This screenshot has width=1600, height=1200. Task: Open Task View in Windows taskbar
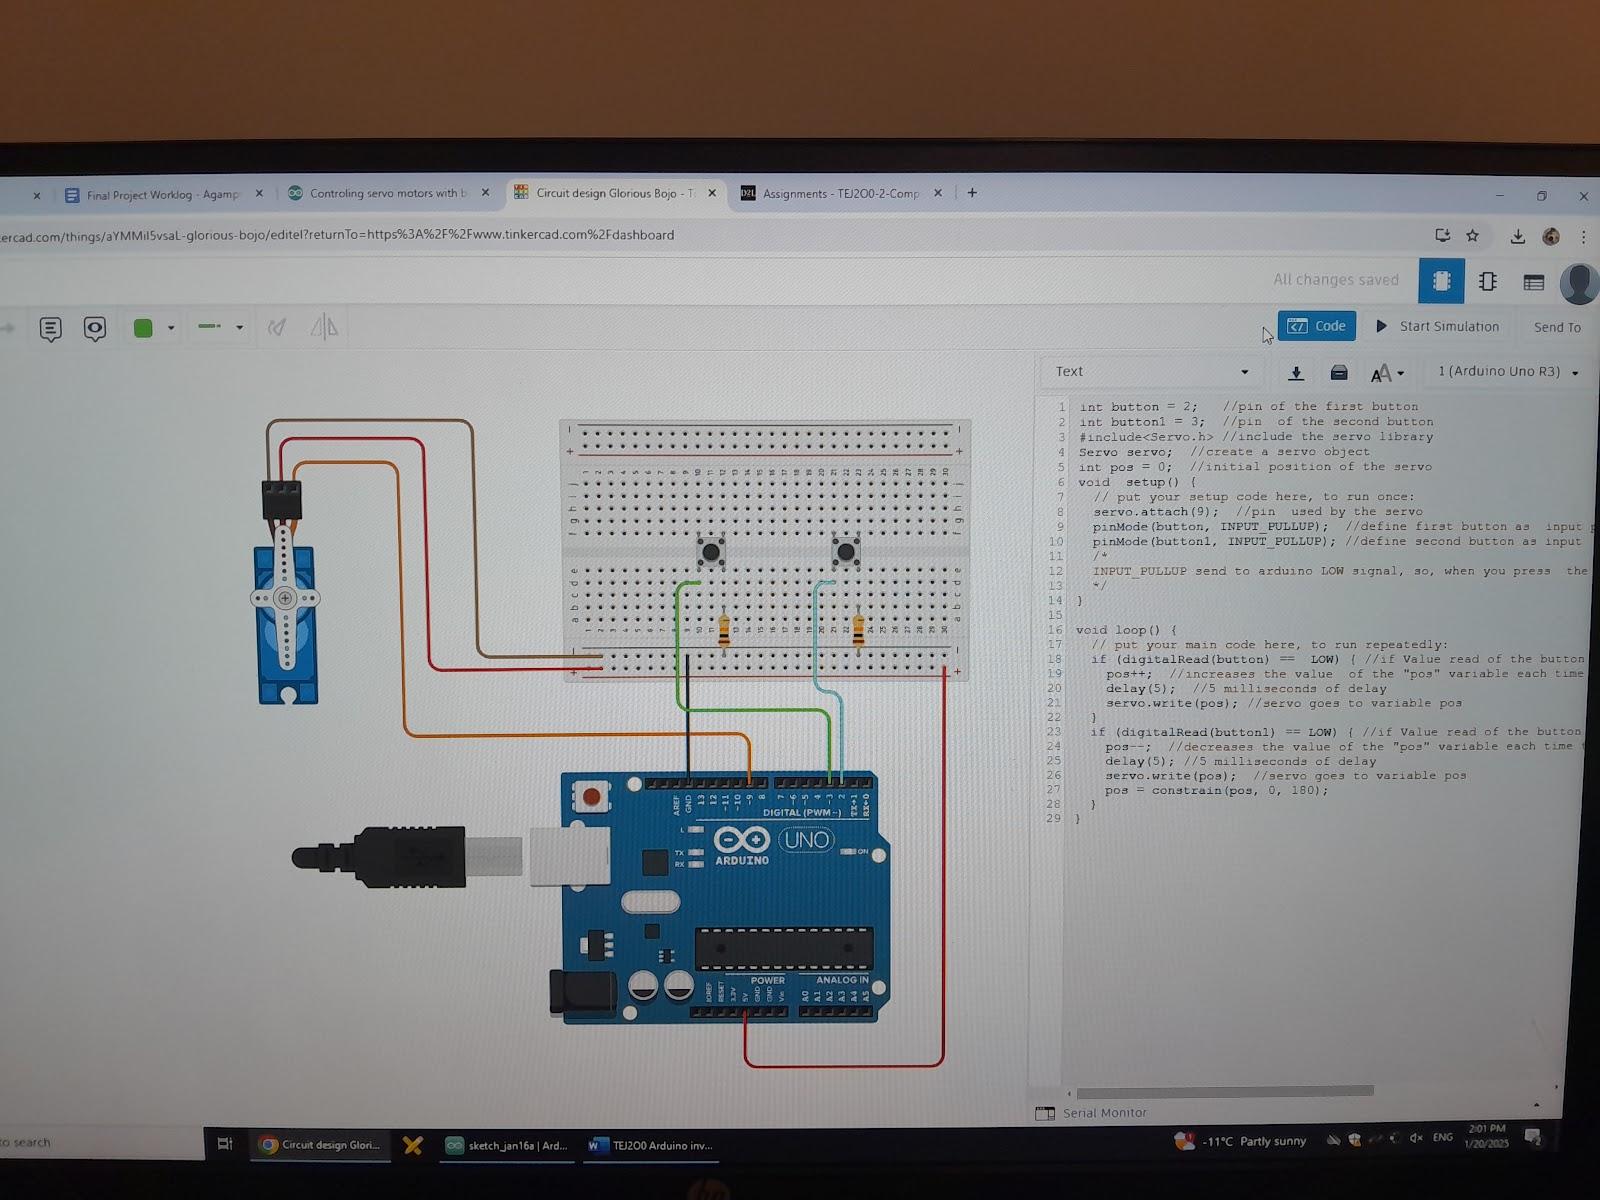(x=225, y=1144)
